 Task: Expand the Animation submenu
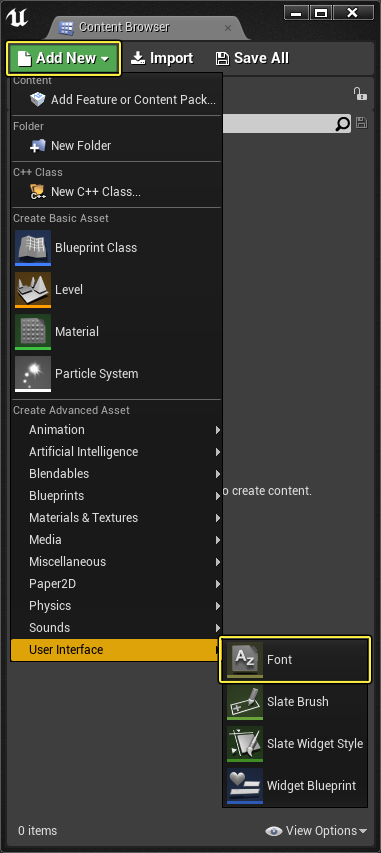(116, 430)
